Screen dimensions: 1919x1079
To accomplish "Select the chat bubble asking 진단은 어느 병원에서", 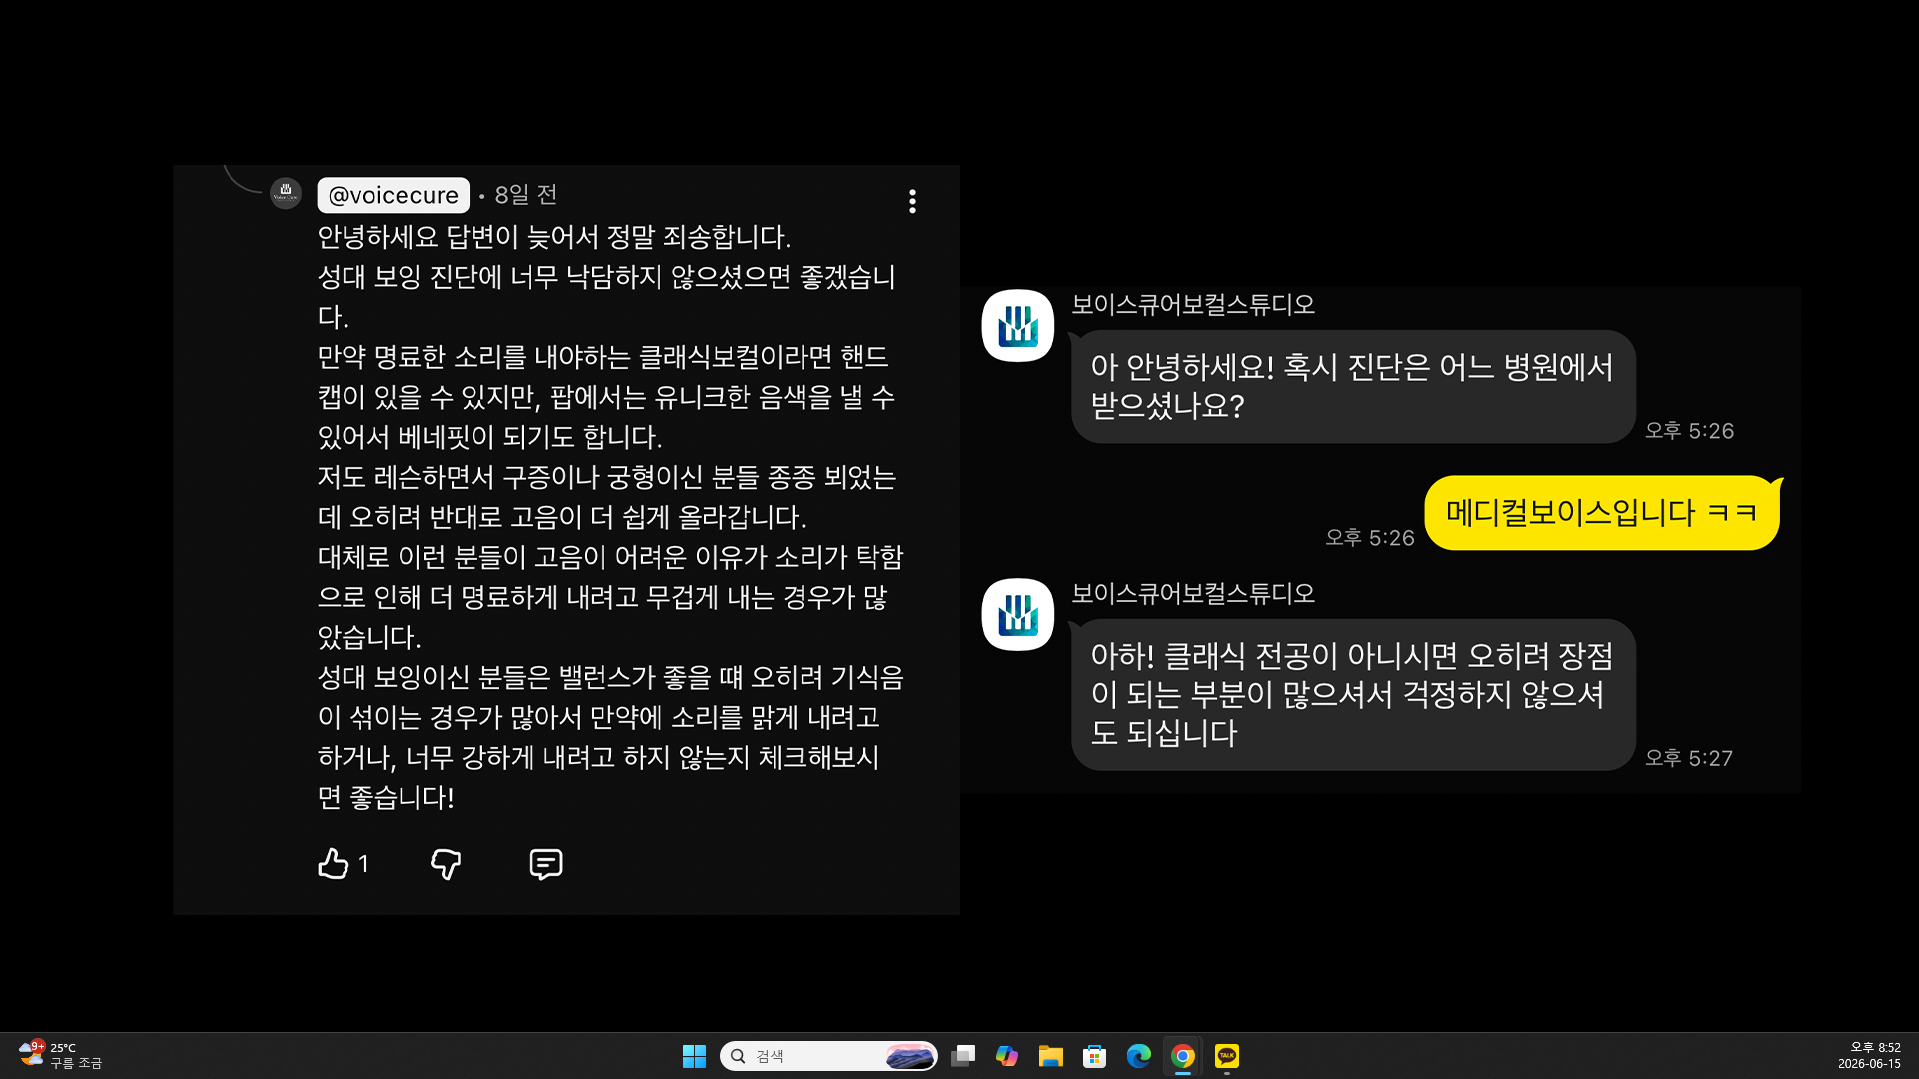I will (1353, 387).
